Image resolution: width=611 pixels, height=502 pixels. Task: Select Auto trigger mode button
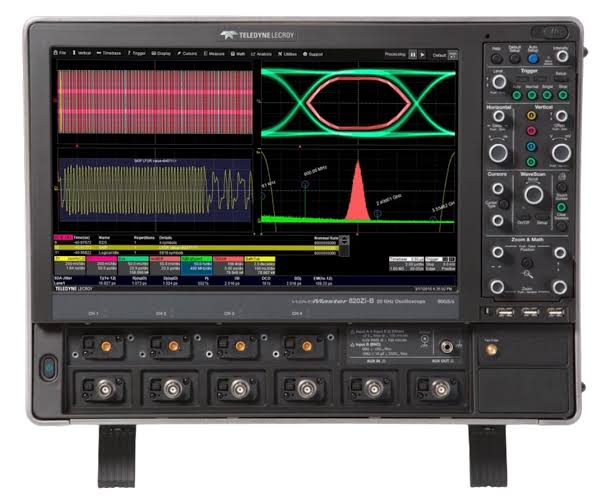coord(517,95)
